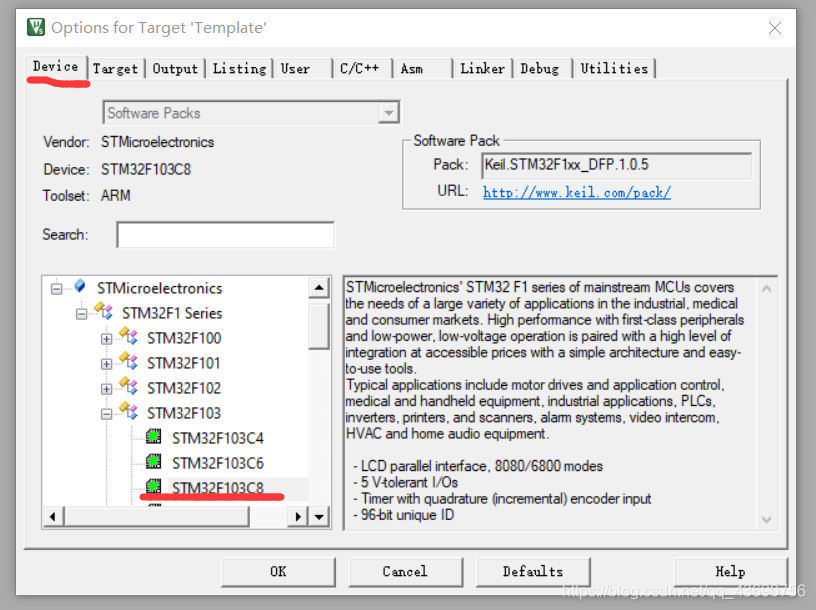Expand the STM32F102 node

(x=106, y=389)
